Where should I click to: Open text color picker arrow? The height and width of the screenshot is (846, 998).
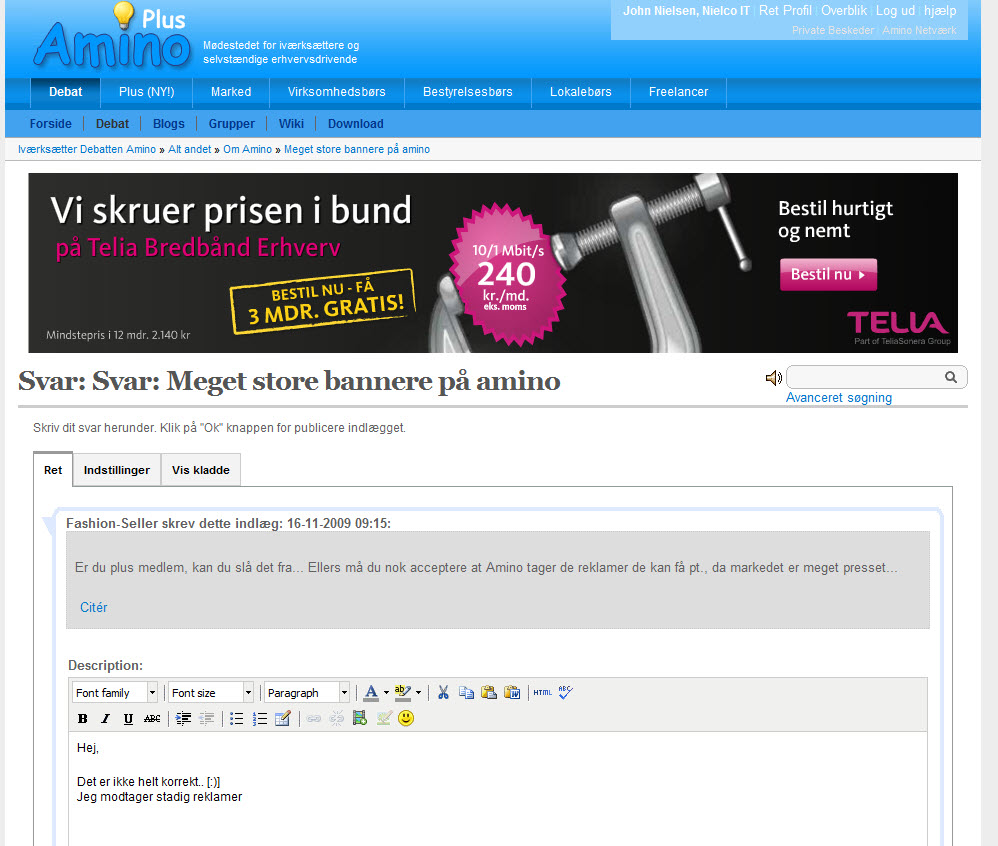point(386,692)
